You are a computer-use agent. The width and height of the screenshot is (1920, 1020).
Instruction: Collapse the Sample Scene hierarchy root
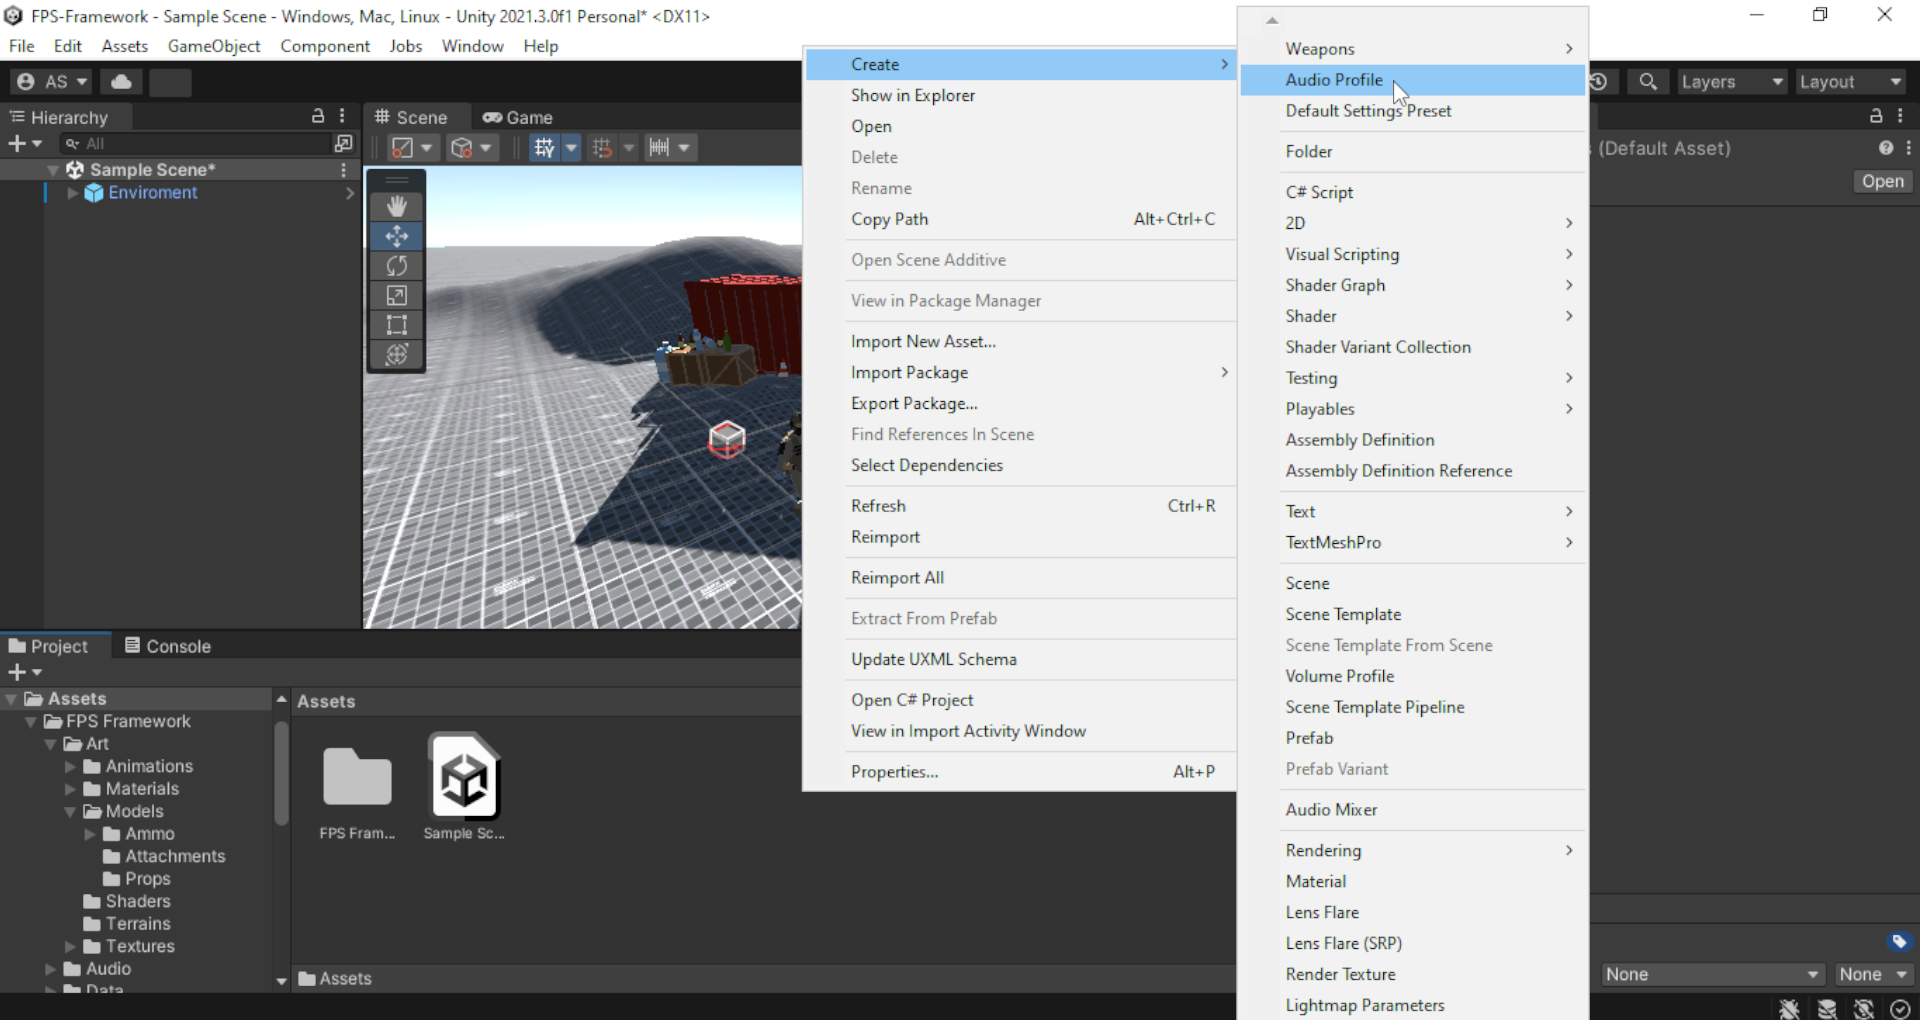pos(52,170)
